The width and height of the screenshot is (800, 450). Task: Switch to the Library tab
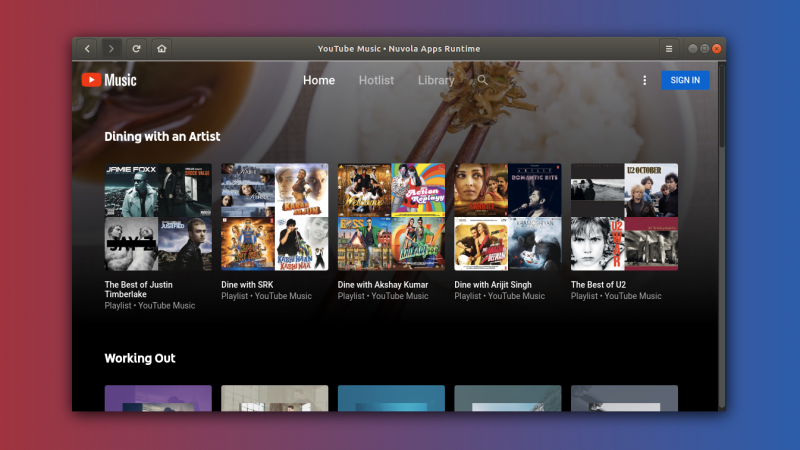(436, 80)
